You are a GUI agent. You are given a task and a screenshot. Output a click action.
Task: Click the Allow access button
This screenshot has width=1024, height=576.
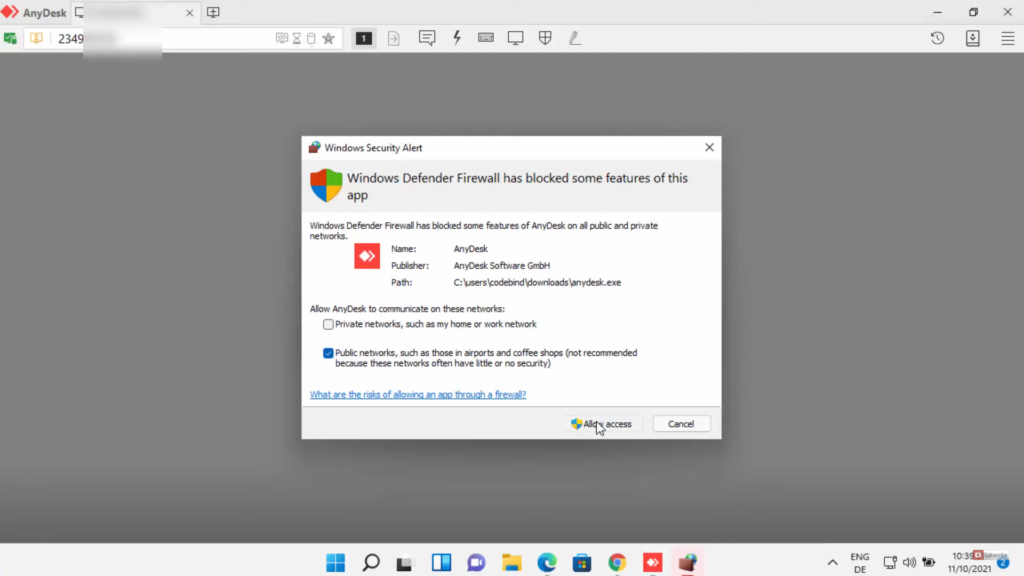tap(602, 424)
